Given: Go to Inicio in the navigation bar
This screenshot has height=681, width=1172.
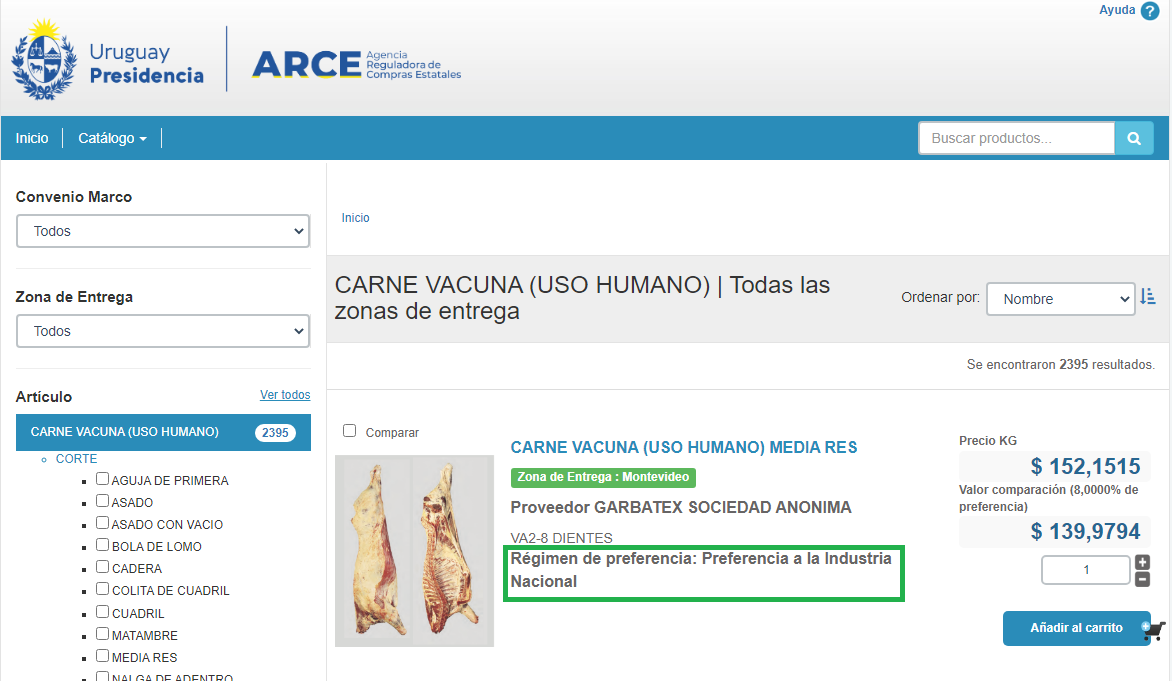Looking at the screenshot, I should click(32, 138).
